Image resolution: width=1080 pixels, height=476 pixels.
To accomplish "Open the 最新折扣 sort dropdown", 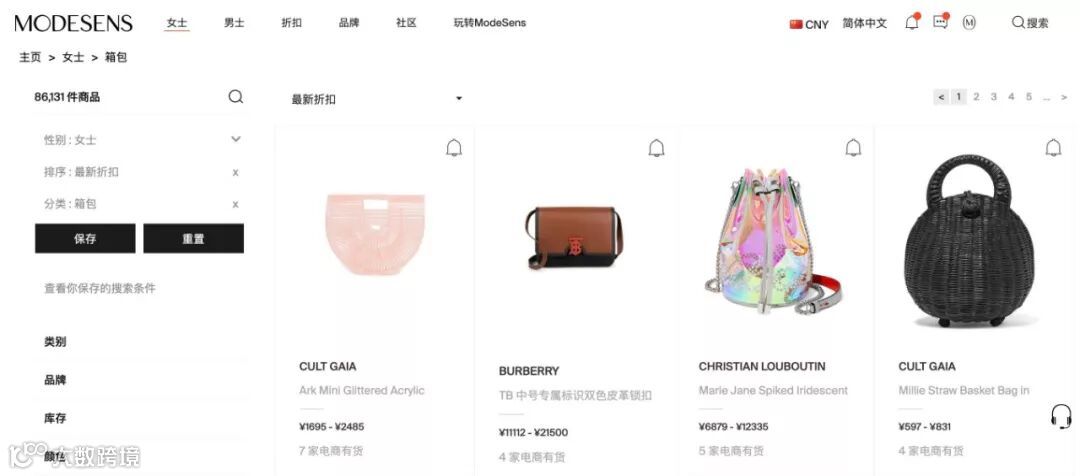I will pos(377,99).
